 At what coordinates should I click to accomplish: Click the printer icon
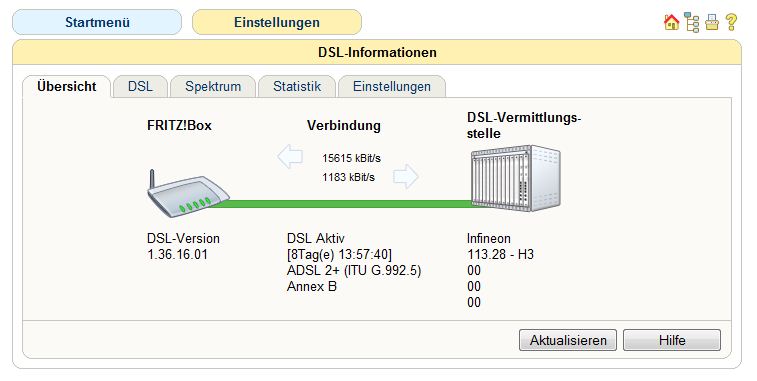tap(712, 22)
